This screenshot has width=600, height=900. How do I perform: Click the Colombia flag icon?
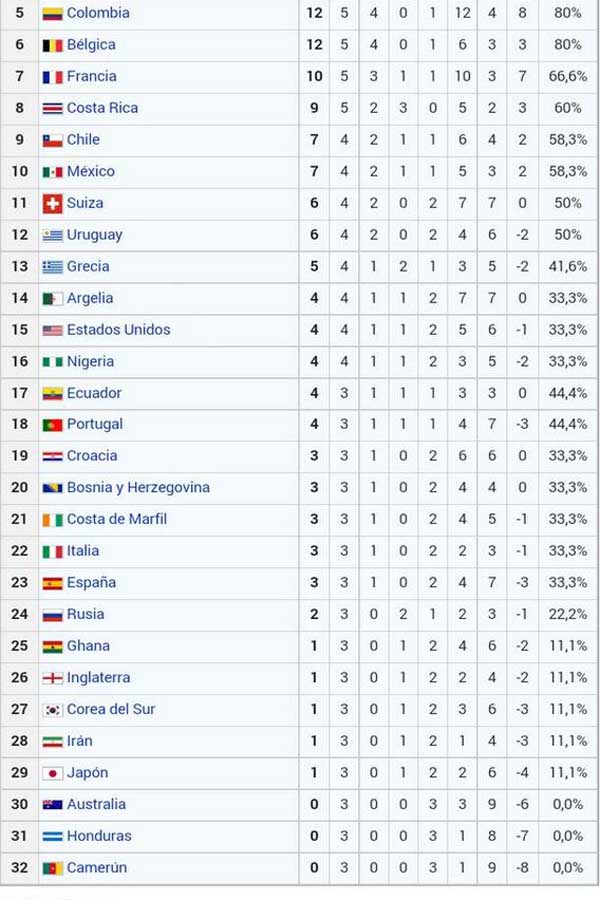(52, 14)
